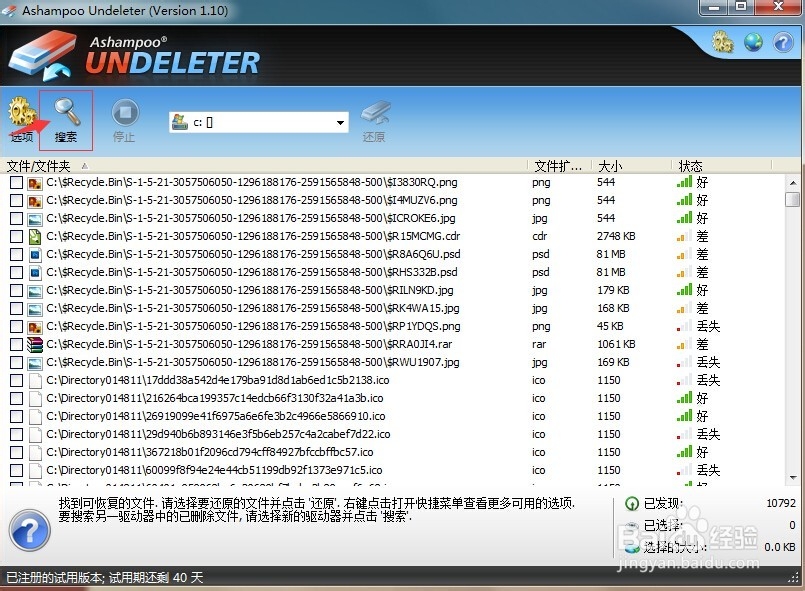This screenshot has height=591, width=805.
Task: Click signal status icon for $ICROKE6.jpg
Action: [684, 218]
